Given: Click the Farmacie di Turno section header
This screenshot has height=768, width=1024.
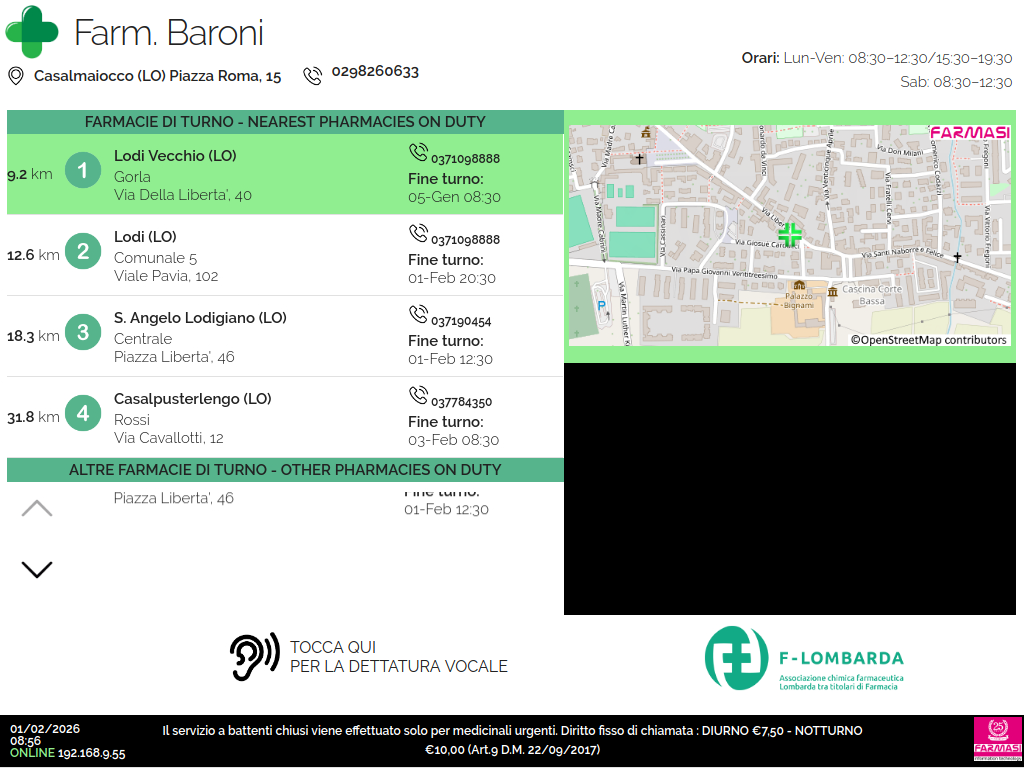Looking at the screenshot, I should 285,122.
